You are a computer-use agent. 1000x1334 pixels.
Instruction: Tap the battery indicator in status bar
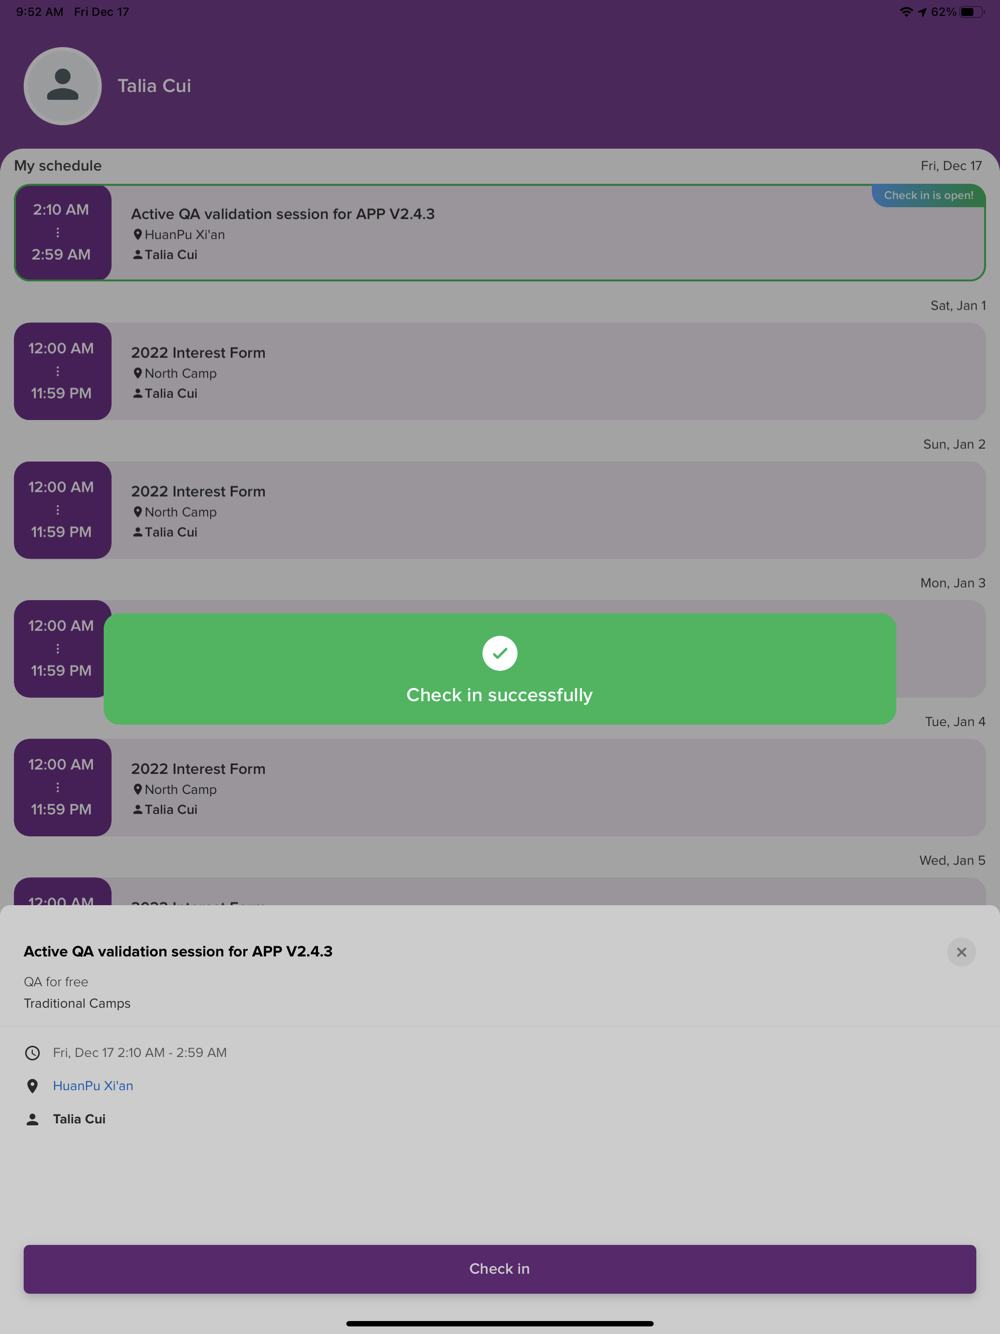(x=971, y=12)
